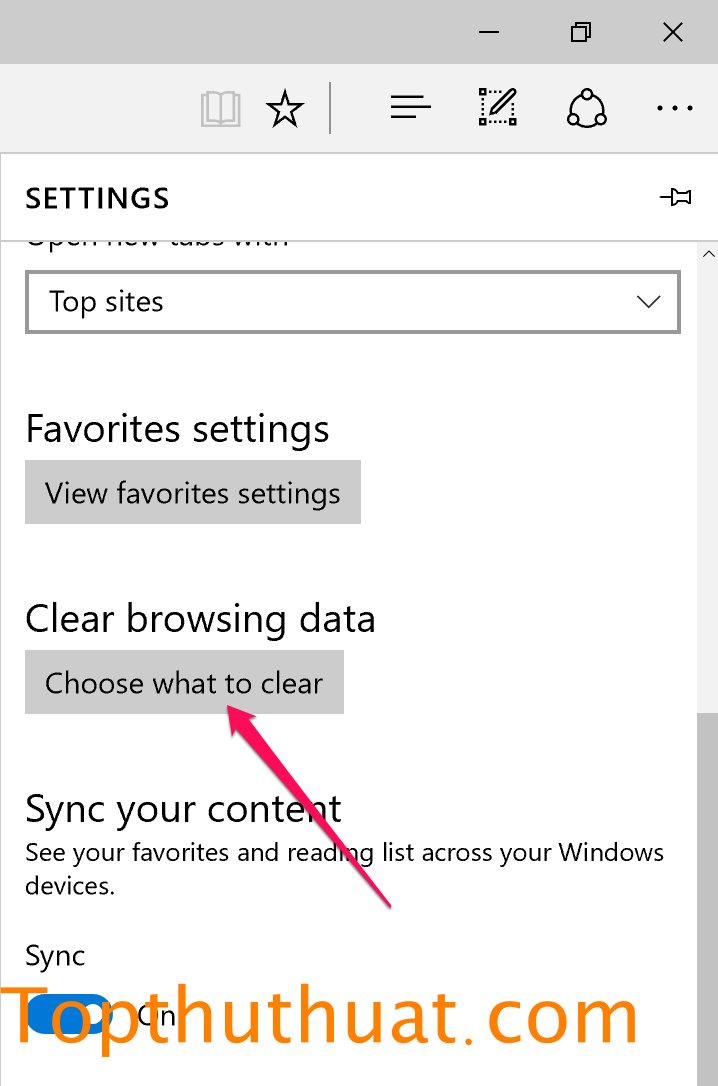Turn off the Sync toggle switch

point(68,1015)
